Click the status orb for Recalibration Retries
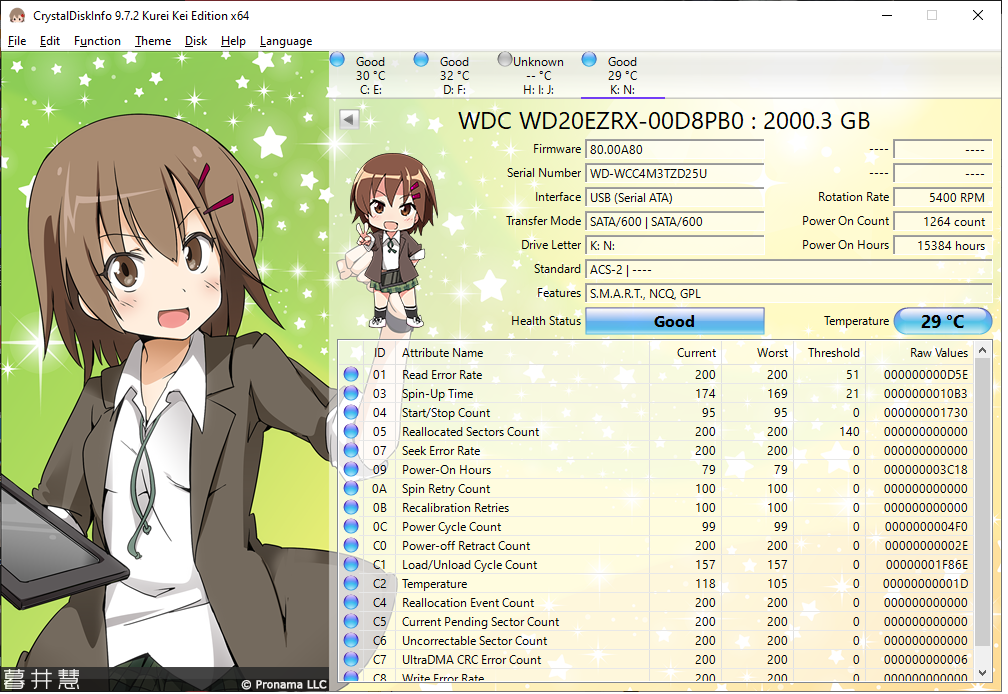This screenshot has width=1008, height=694. [x=351, y=507]
